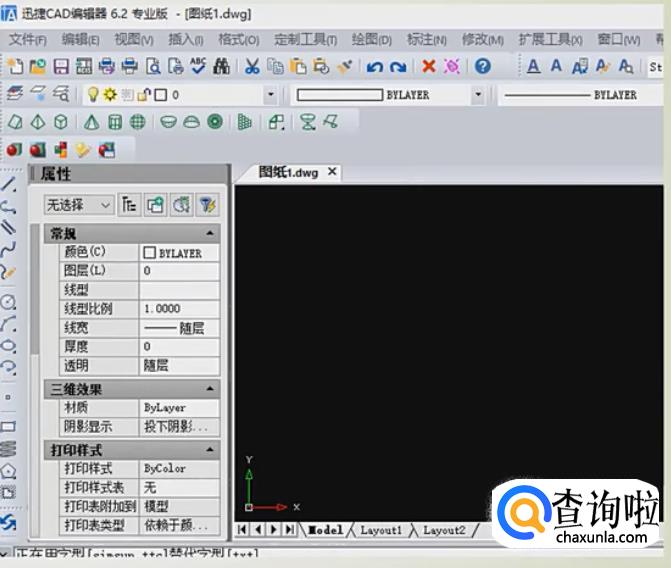Switch to the Model tab
This screenshot has width=671, height=568.
[326, 530]
